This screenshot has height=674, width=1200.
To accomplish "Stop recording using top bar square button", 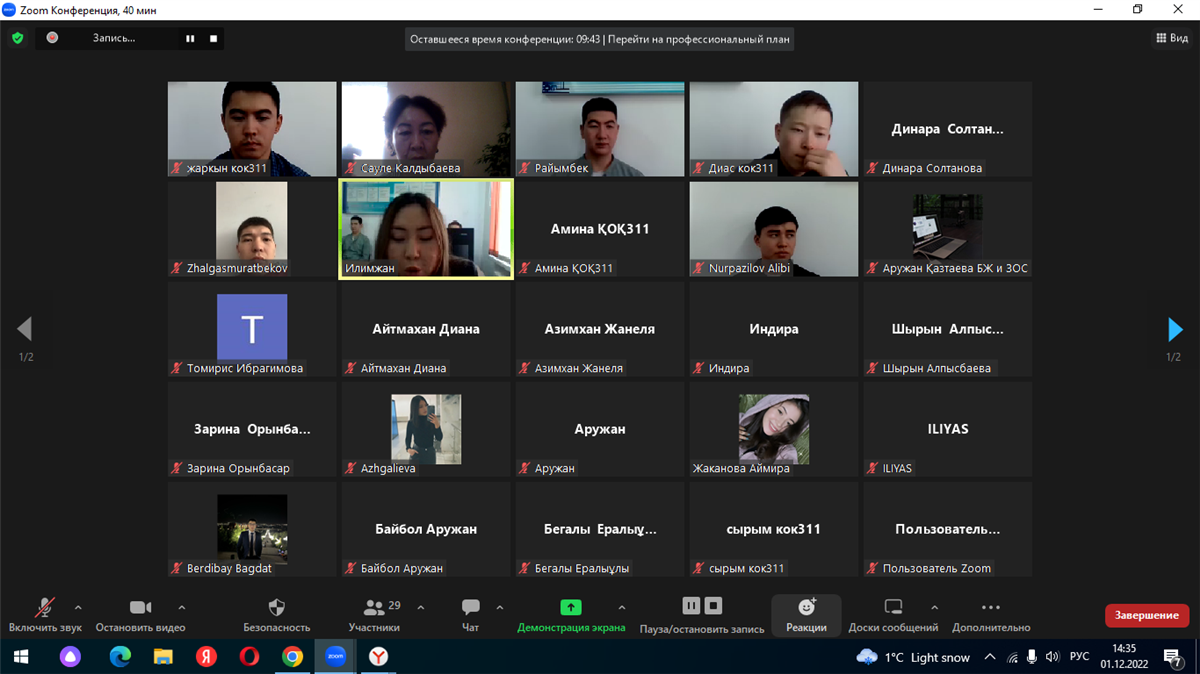I will click(x=213, y=38).
